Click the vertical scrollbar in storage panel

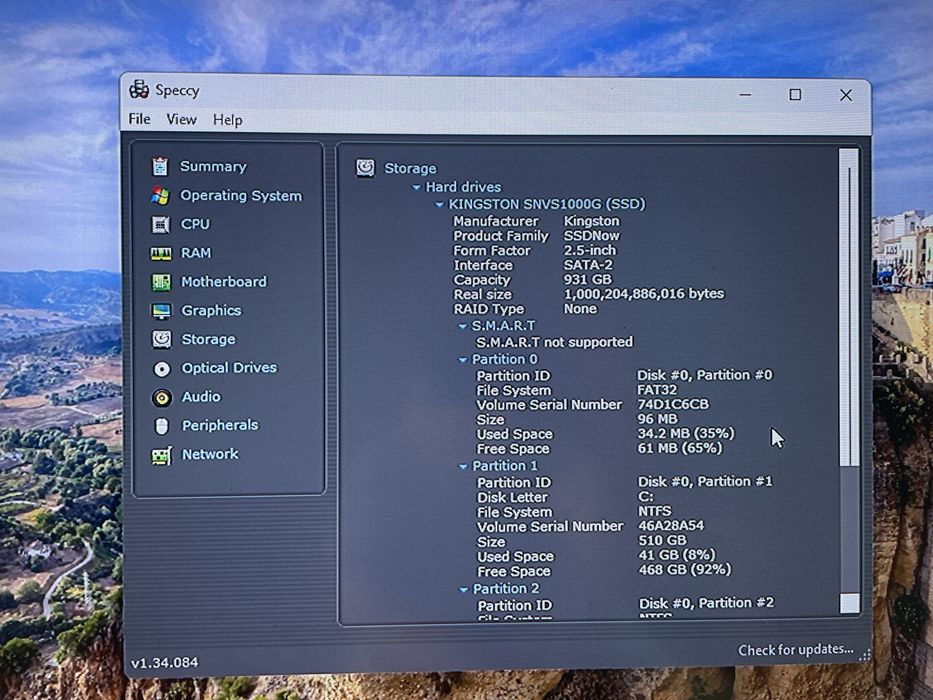pyautogui.click(x=849, y=381)
